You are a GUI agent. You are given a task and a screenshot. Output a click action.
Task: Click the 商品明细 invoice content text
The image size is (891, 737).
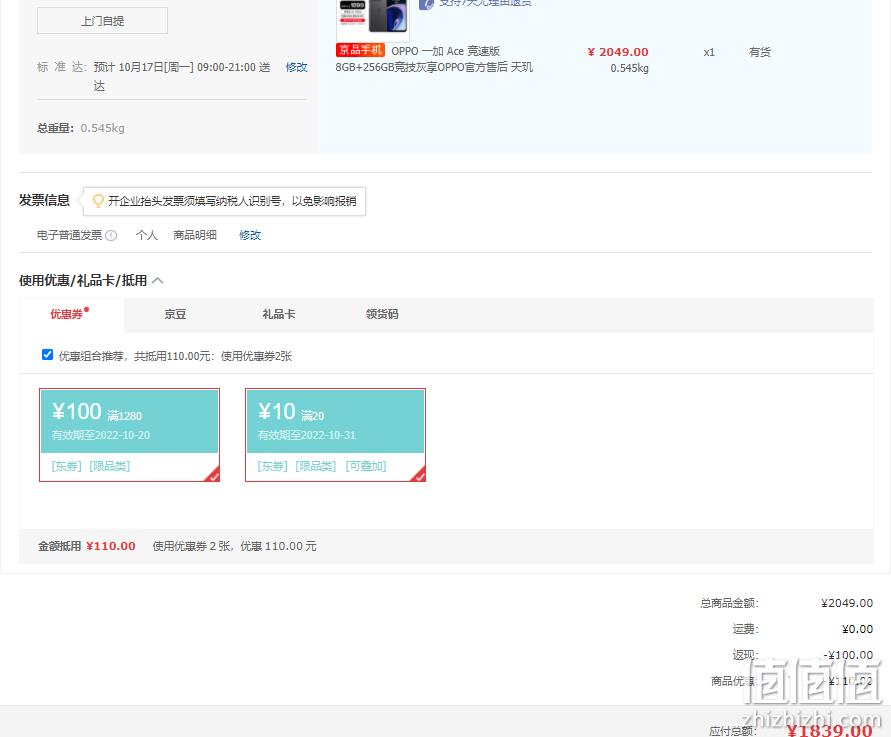(x=195, y=235)
